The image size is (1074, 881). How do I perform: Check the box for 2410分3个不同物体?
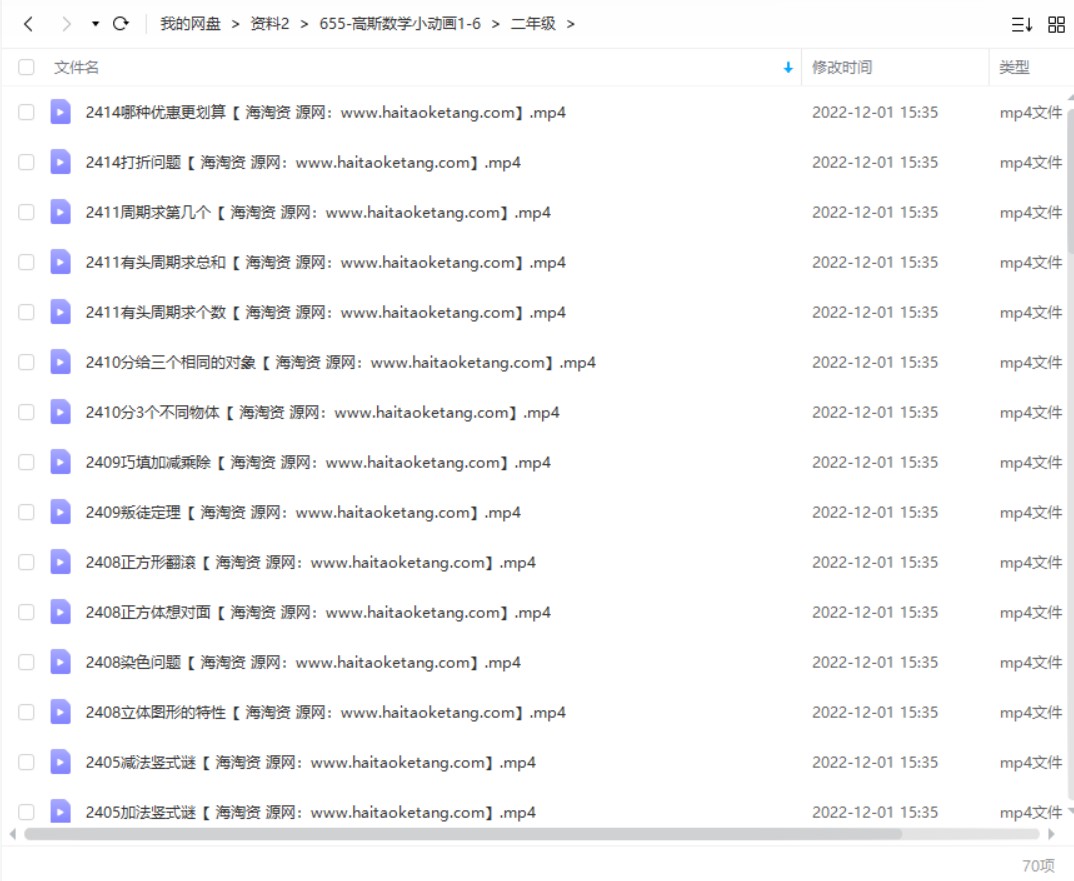[26, 412]
